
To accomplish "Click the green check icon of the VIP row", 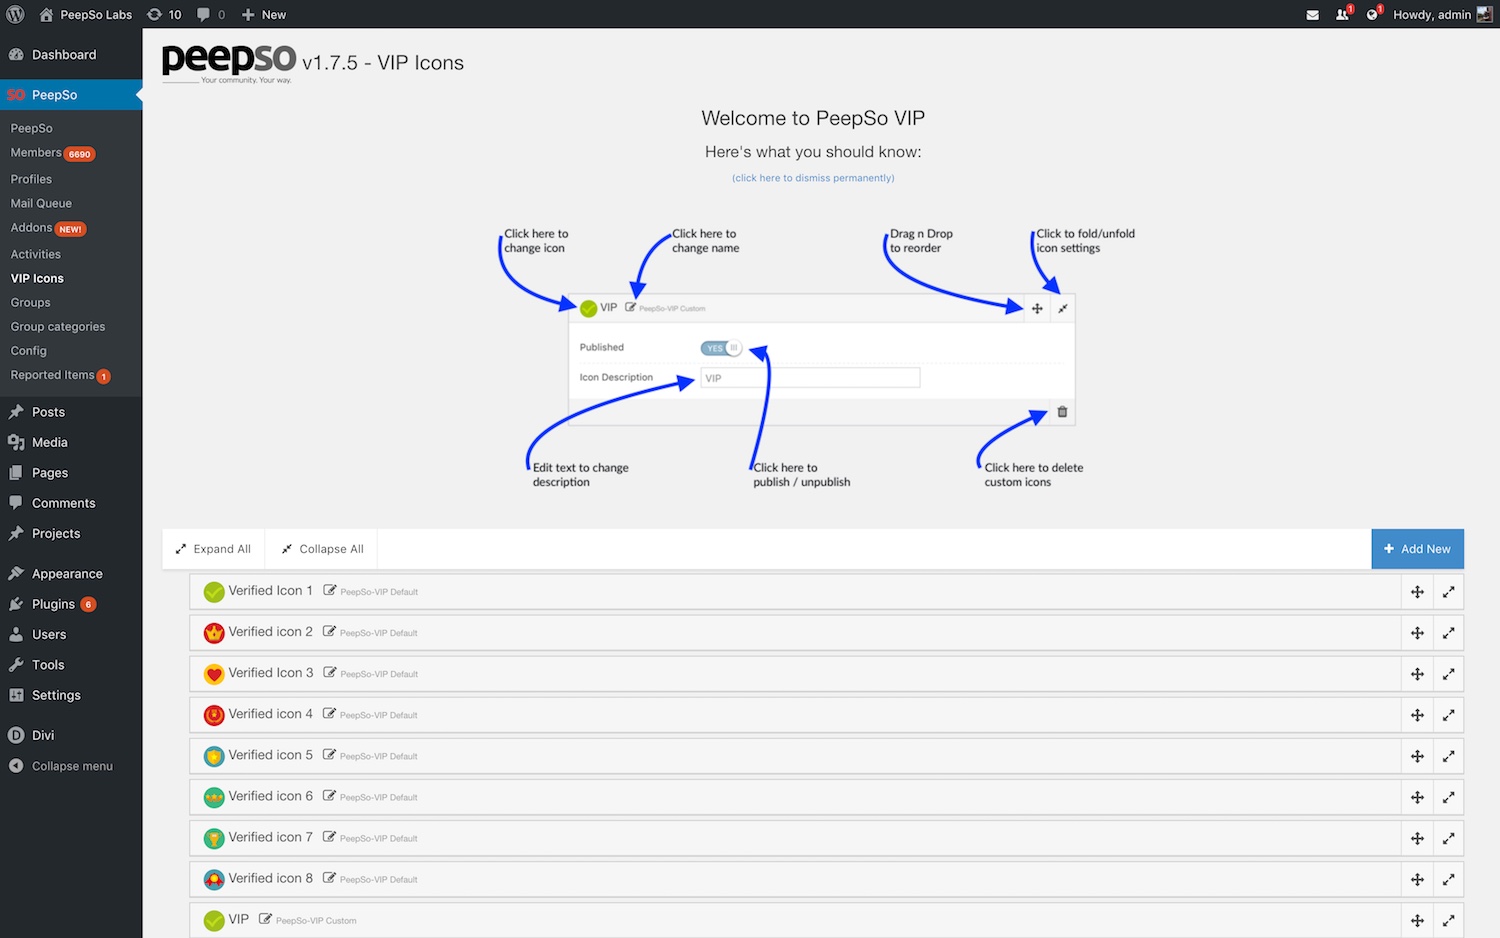I will (214, 920).
